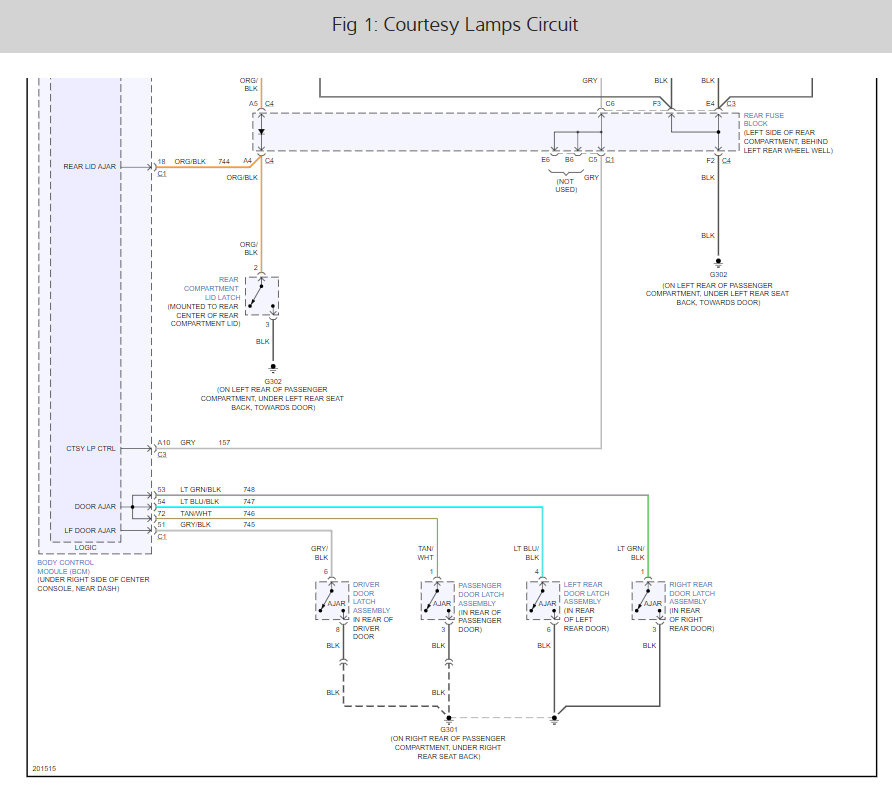Select the 'Fig 1: Courtesy Lamps Circuit' title
892x789 pixels.
coord(455,24)
